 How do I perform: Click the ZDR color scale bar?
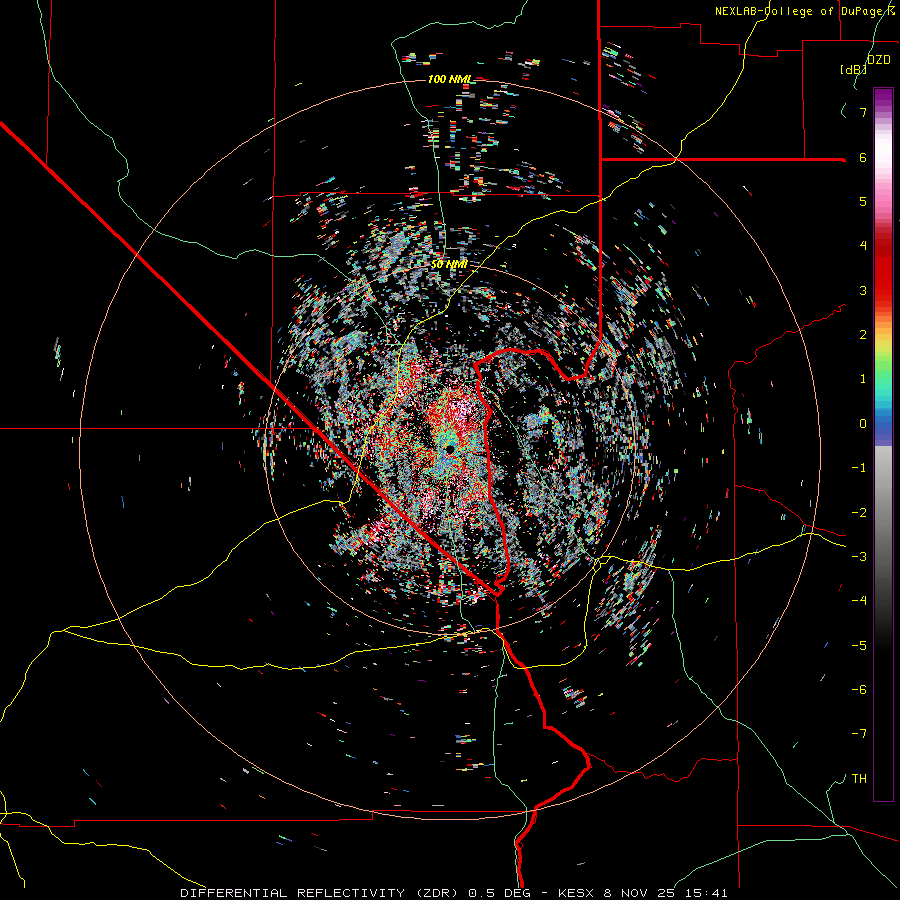click(883, 444)
